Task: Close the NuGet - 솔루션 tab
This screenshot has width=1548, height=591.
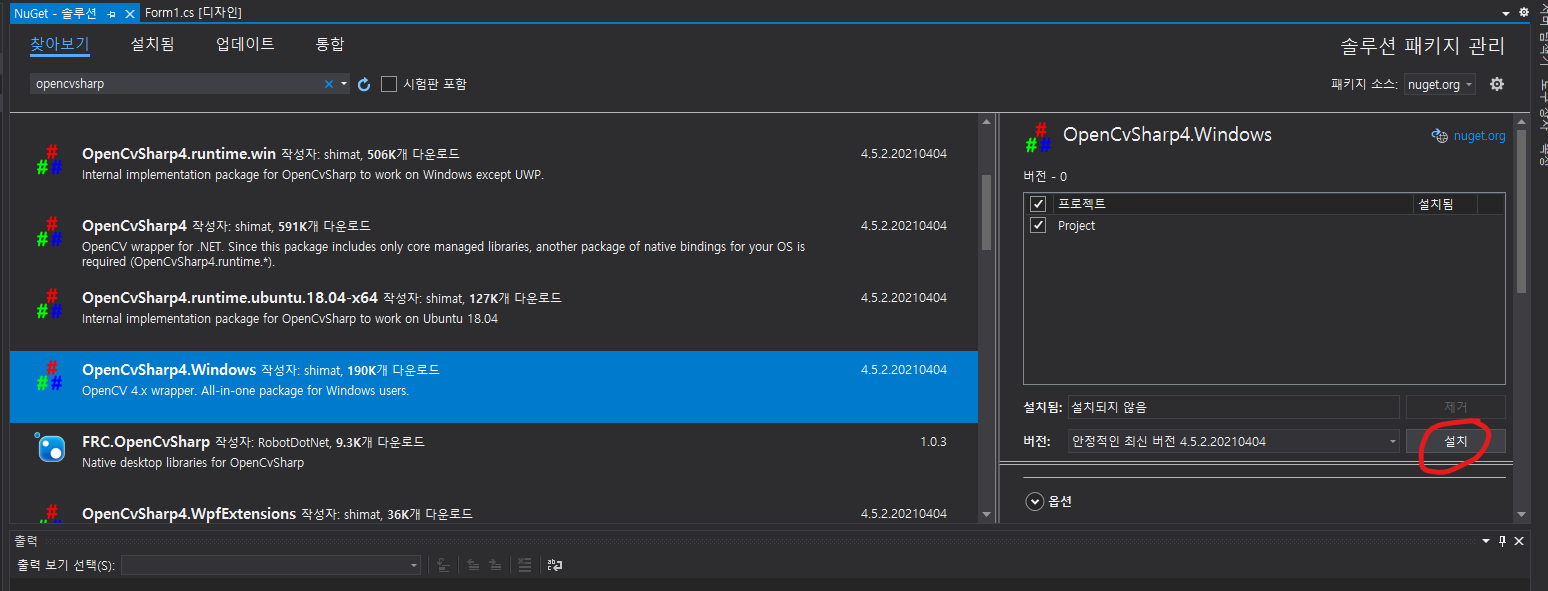Action: click(131, 13)
